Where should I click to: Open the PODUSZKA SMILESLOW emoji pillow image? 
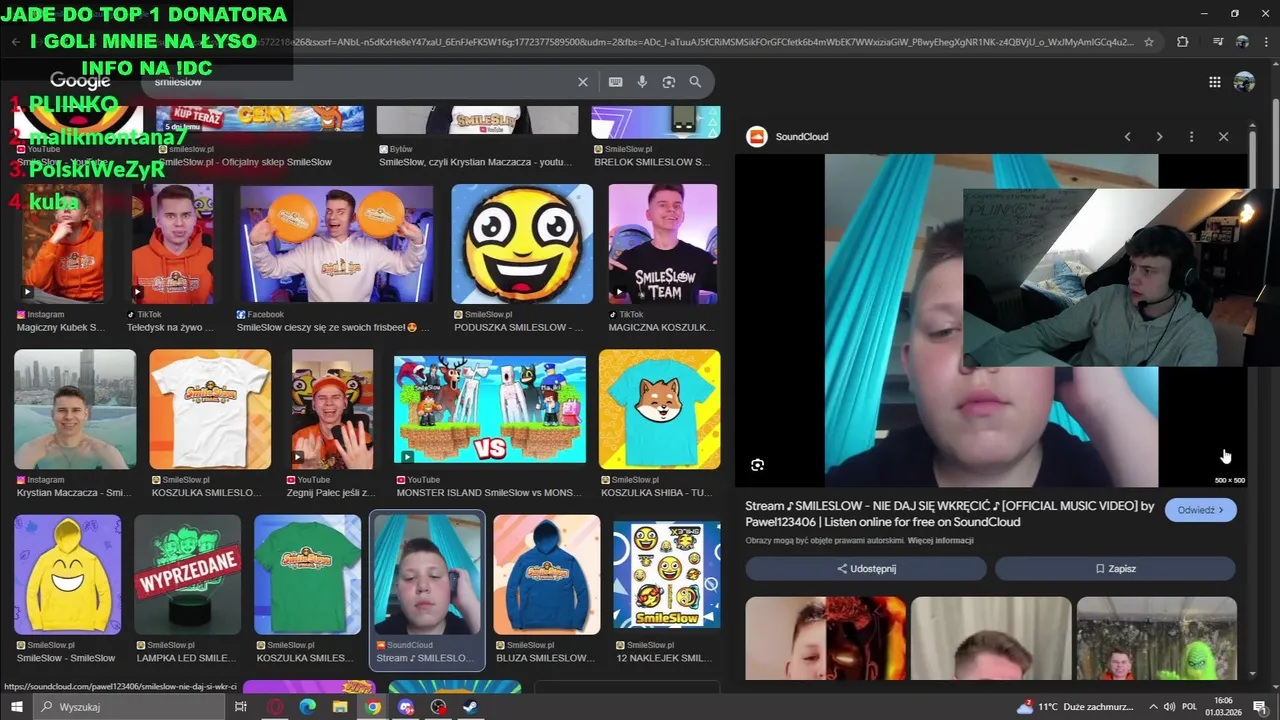point(522,243)
